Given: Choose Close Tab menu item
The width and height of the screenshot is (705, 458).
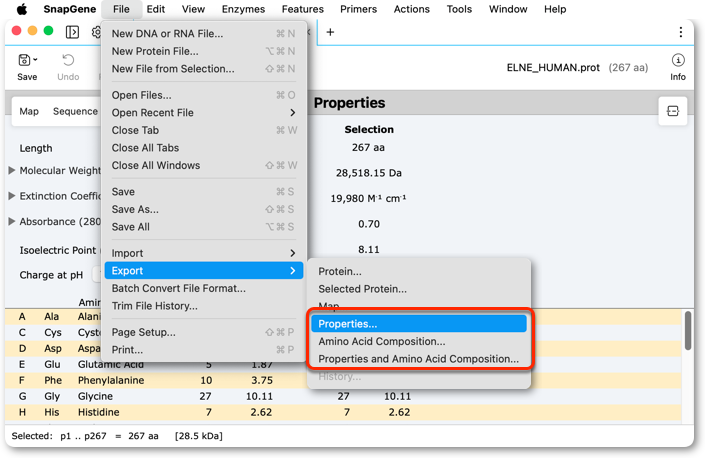Looking at the screenshot, I should tap(204, 130).
